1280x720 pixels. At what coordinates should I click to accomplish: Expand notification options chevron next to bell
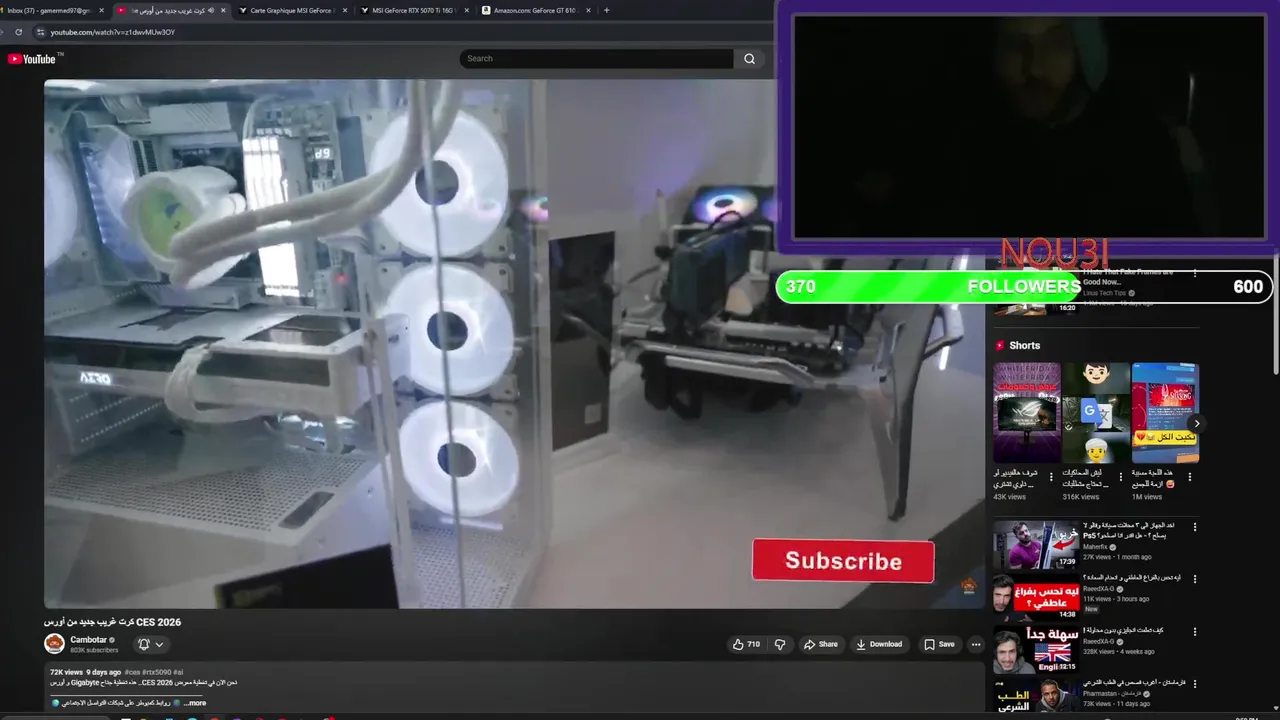159,644
